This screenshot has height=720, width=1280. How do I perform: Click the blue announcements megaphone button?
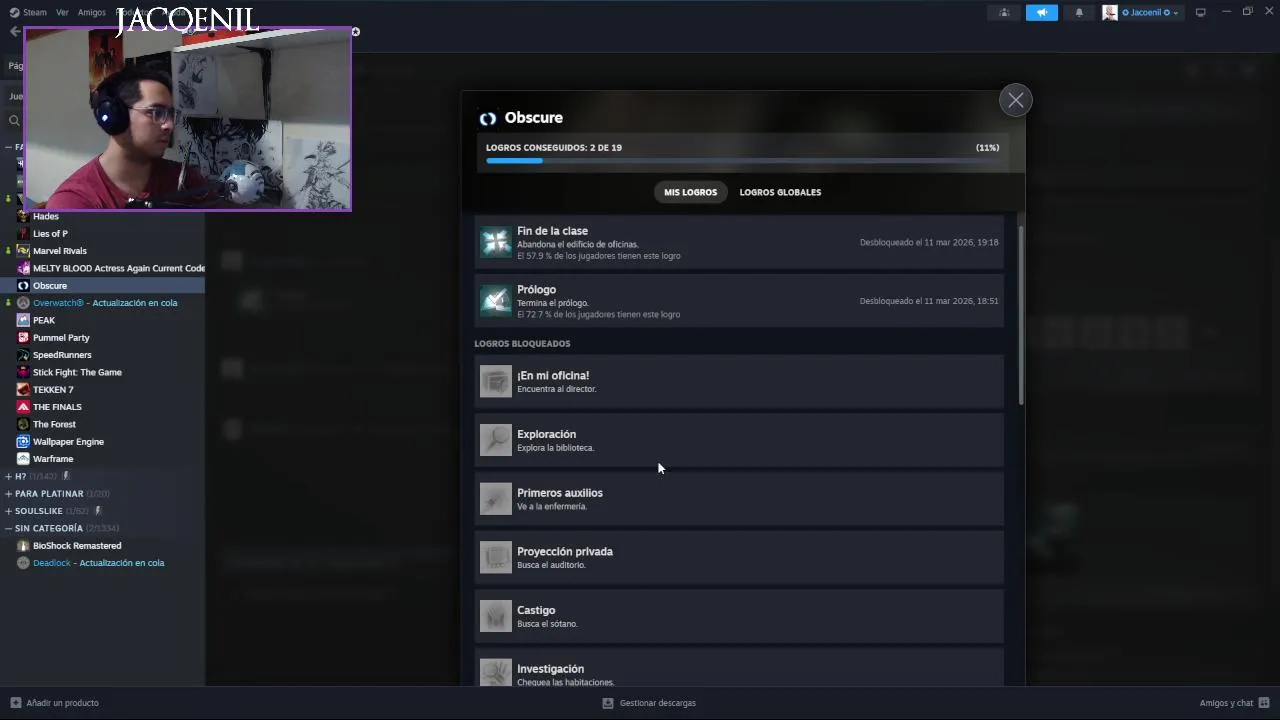coord(1041,12)
